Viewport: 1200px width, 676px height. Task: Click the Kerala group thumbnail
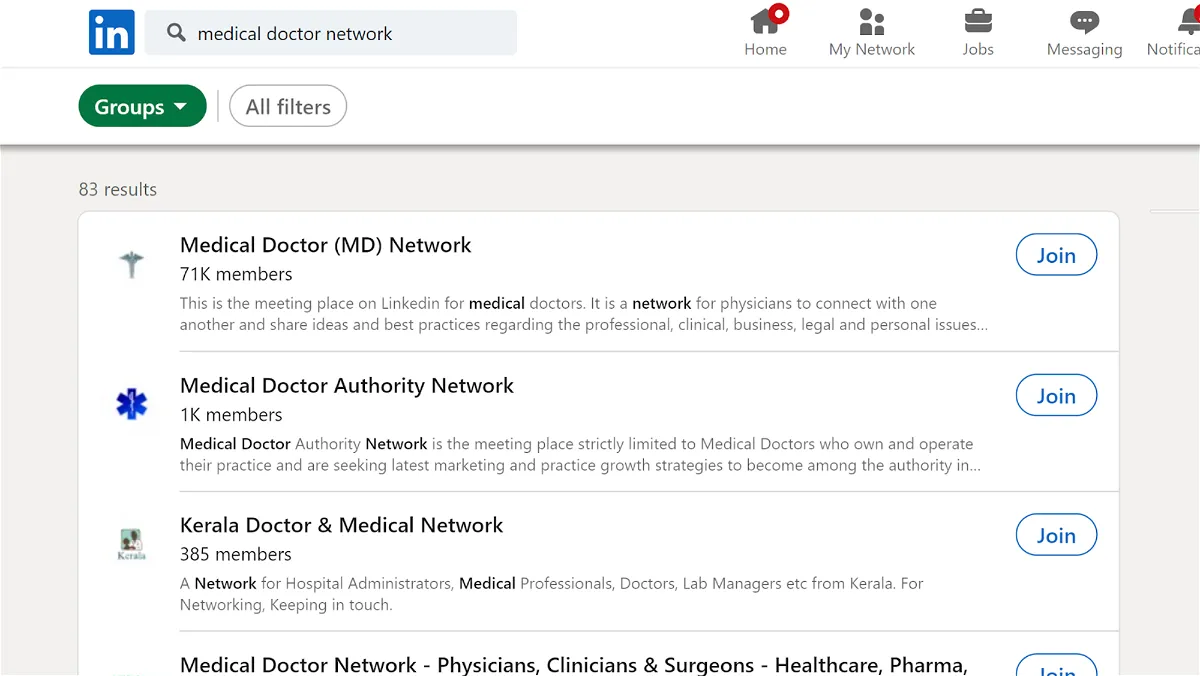pos(131,544)
